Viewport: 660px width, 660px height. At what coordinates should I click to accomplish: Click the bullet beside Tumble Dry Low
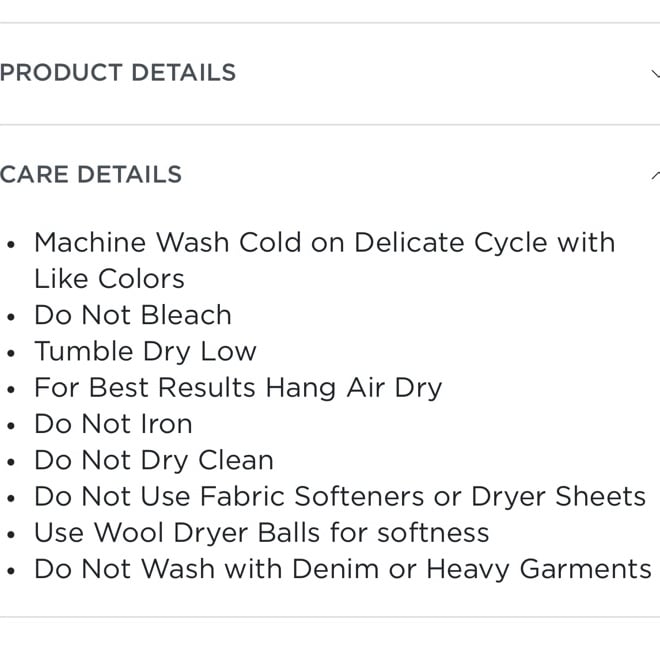pos(11,353)
